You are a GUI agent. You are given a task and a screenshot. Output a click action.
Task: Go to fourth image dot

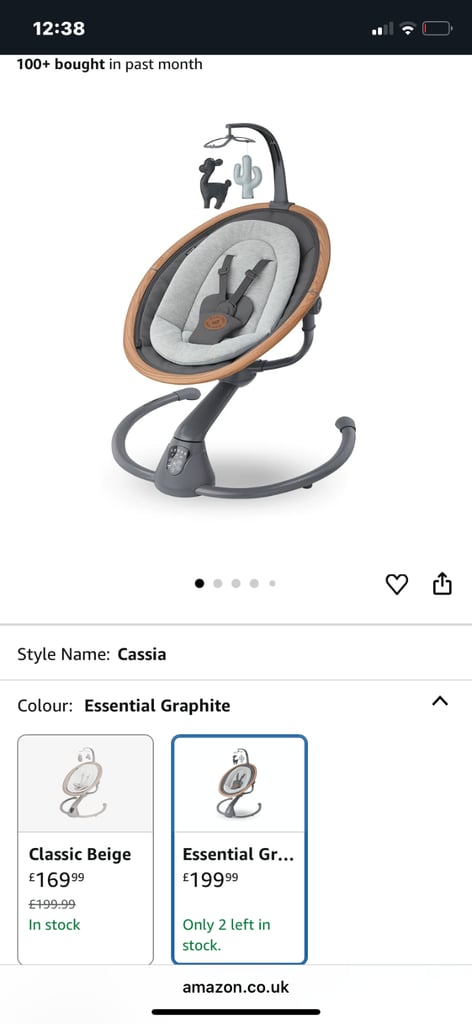pyautogui.click(x=254, y=583)
